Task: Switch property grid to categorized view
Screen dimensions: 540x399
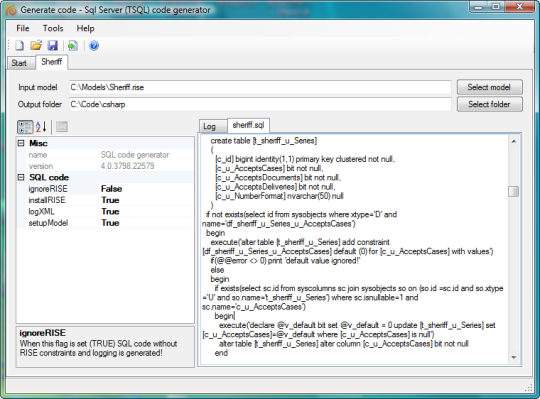Action: click(25, 127)
